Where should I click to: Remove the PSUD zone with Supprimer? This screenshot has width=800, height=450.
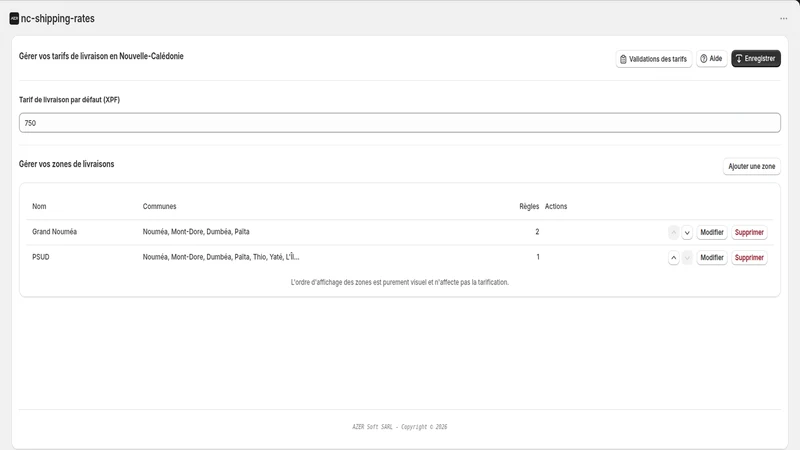pyautogui.click(x=749, y=258)
